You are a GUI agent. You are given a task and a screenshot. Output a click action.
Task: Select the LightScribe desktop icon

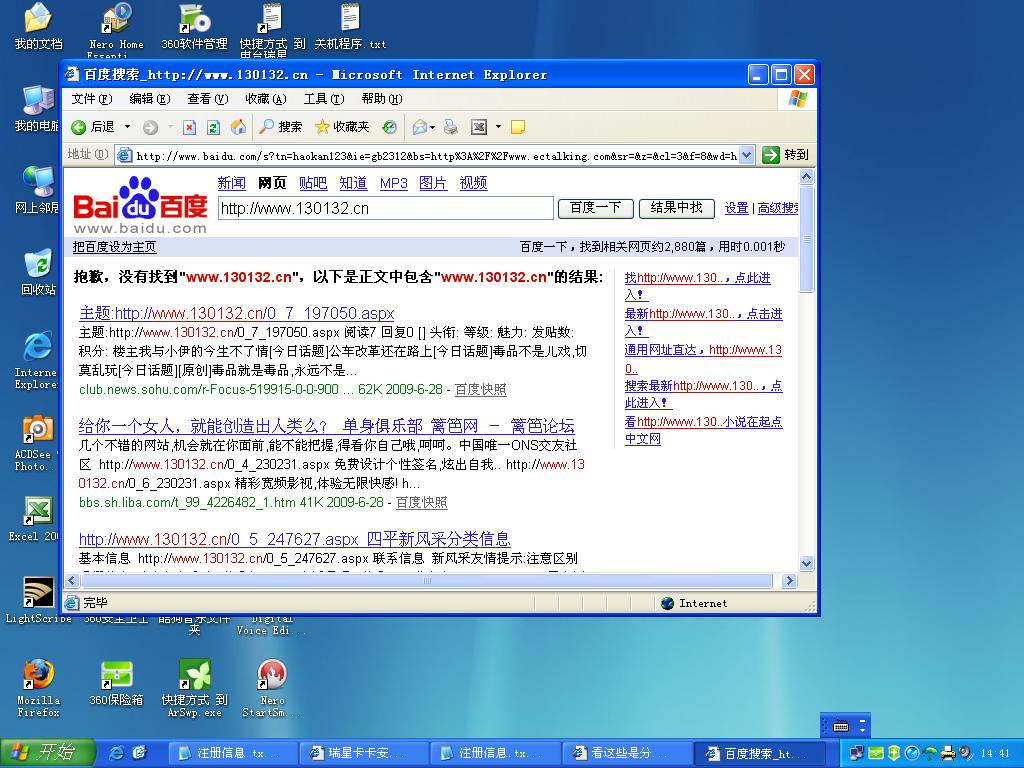point(38,600)
